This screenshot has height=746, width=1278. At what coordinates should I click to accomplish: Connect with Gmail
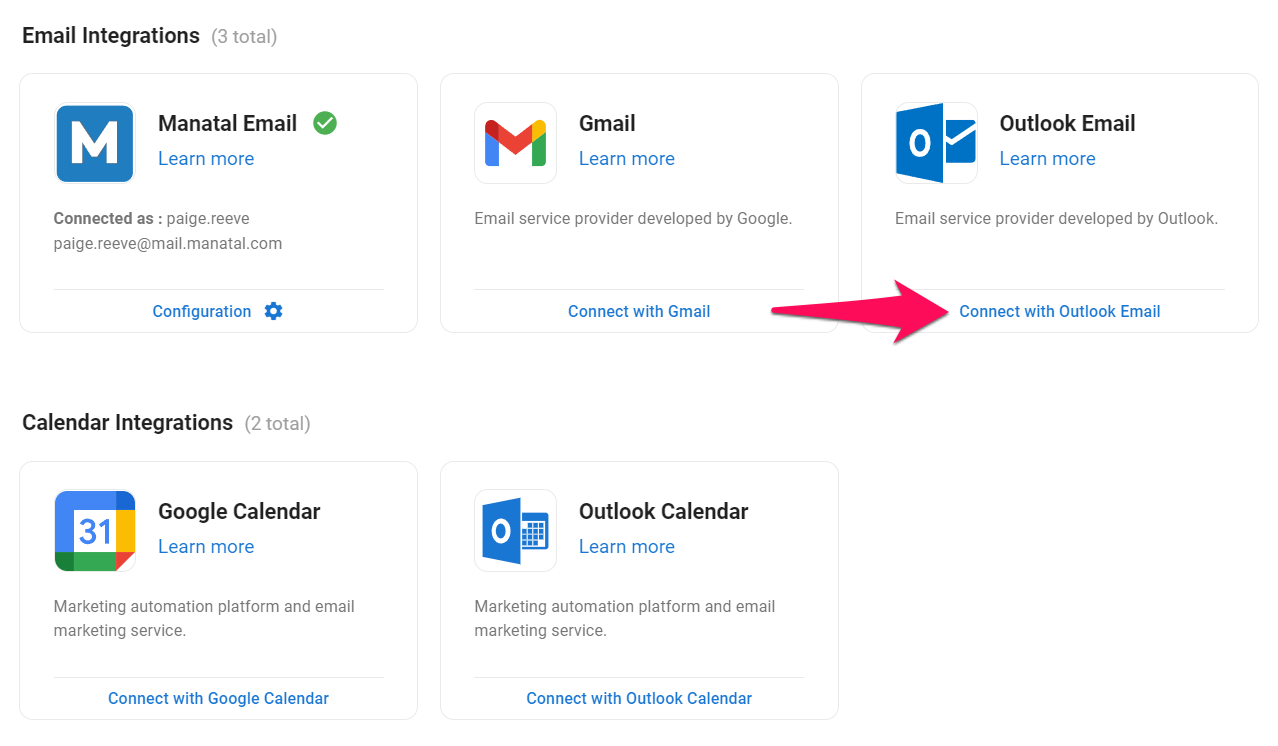coord(639,311)
